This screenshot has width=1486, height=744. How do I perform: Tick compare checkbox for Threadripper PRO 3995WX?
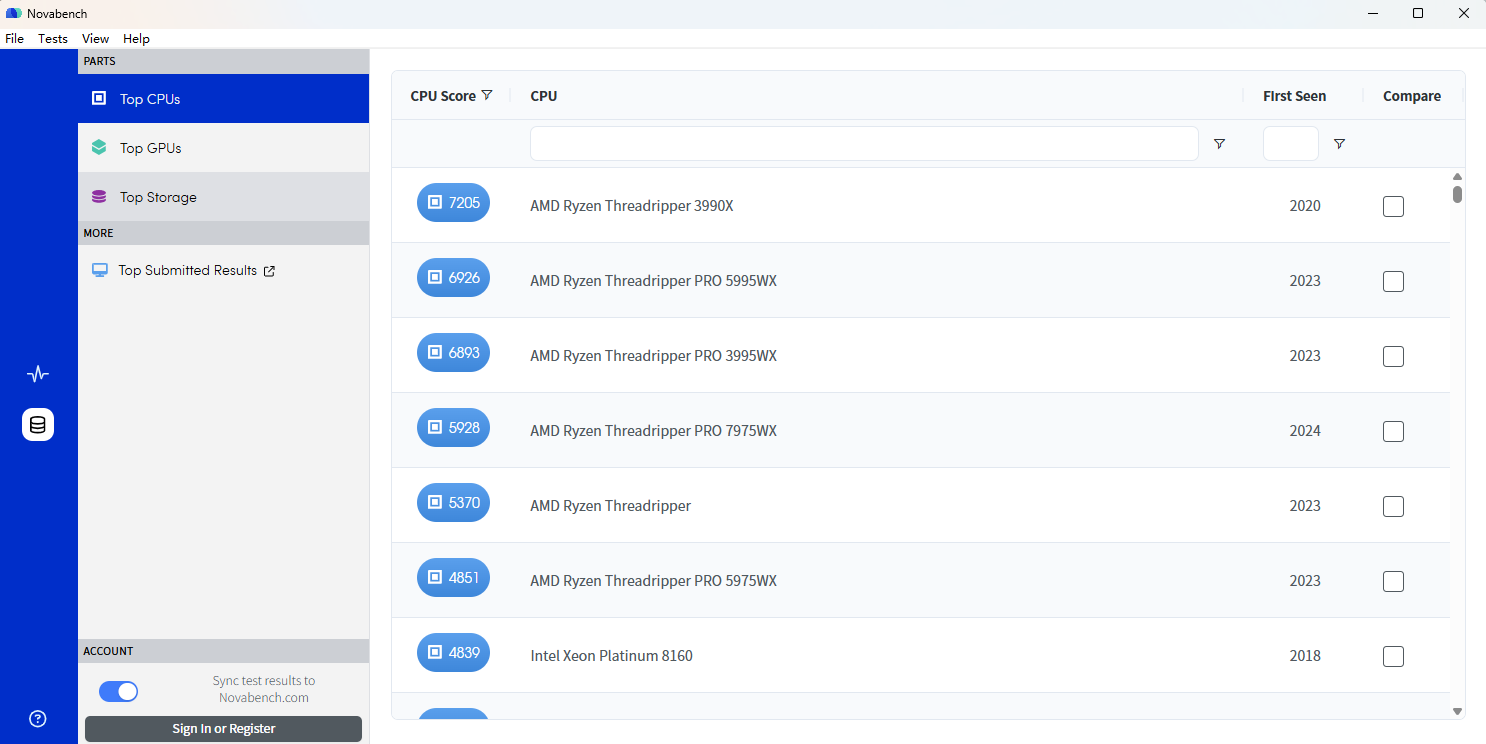pos(1393,356)
